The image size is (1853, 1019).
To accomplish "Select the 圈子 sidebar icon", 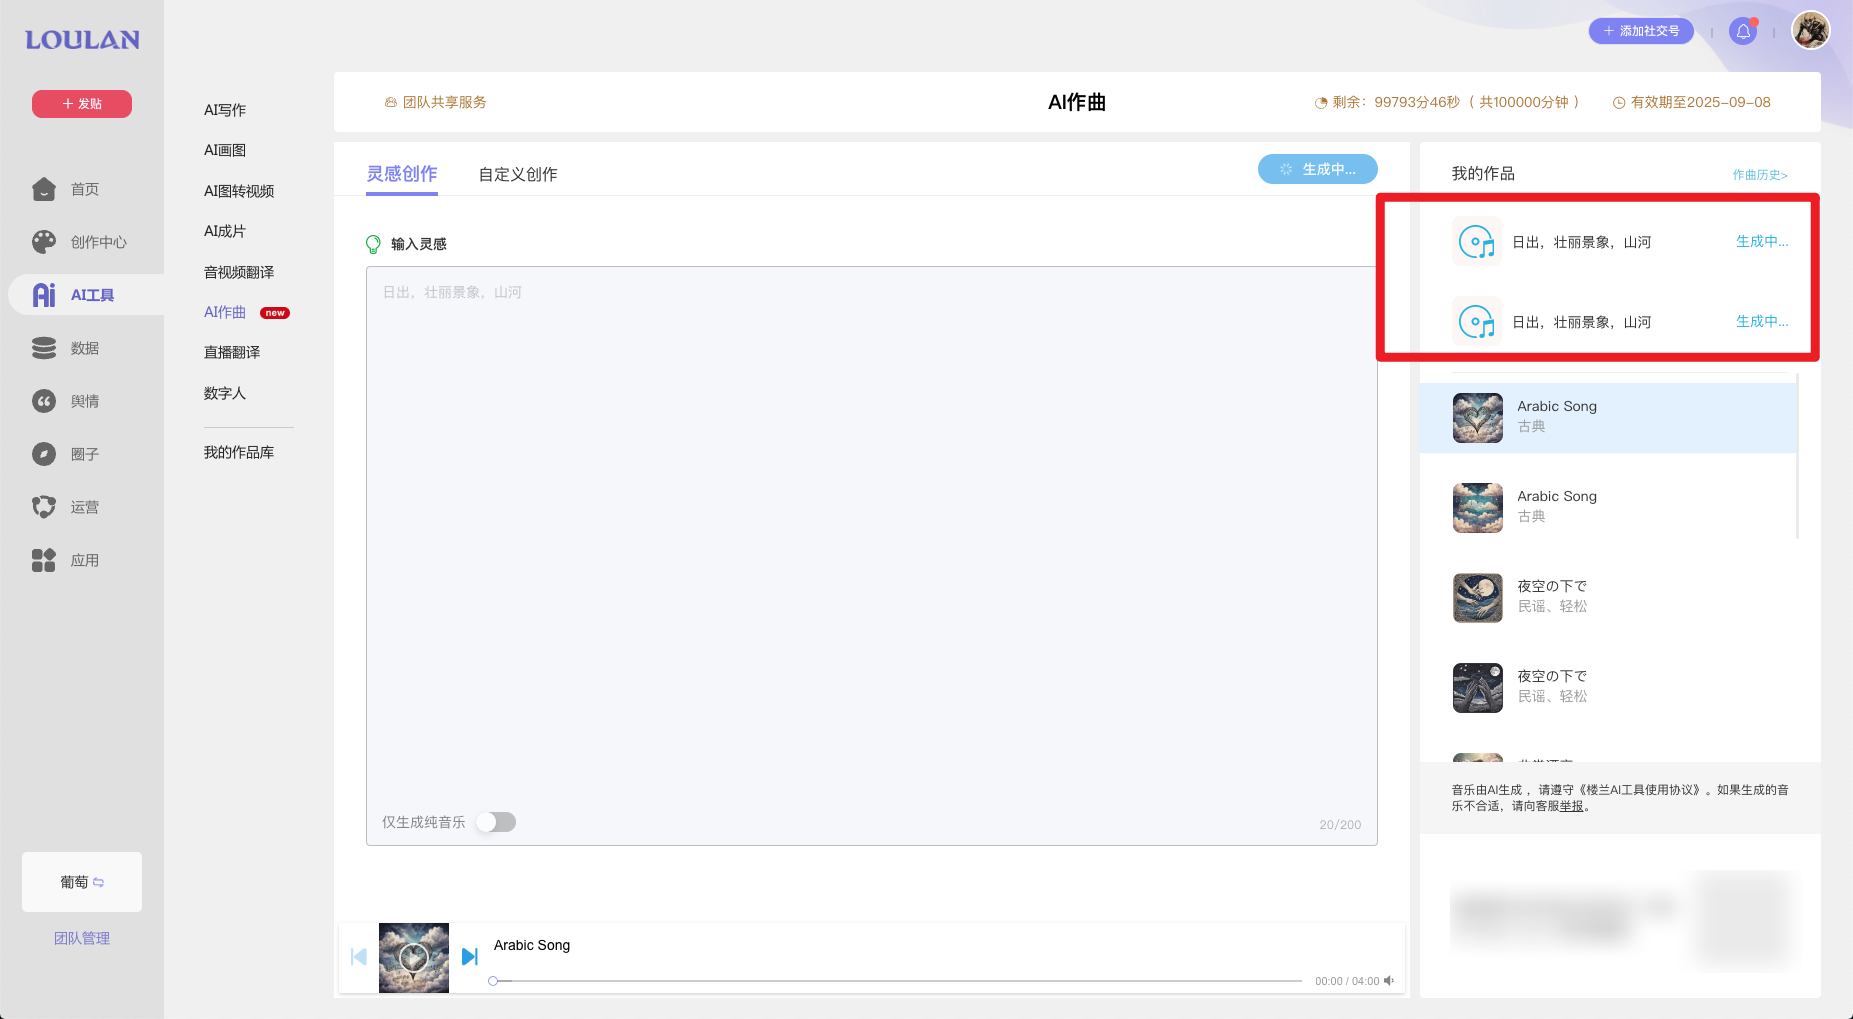I will pyautogui.click(x=44, y=453).
